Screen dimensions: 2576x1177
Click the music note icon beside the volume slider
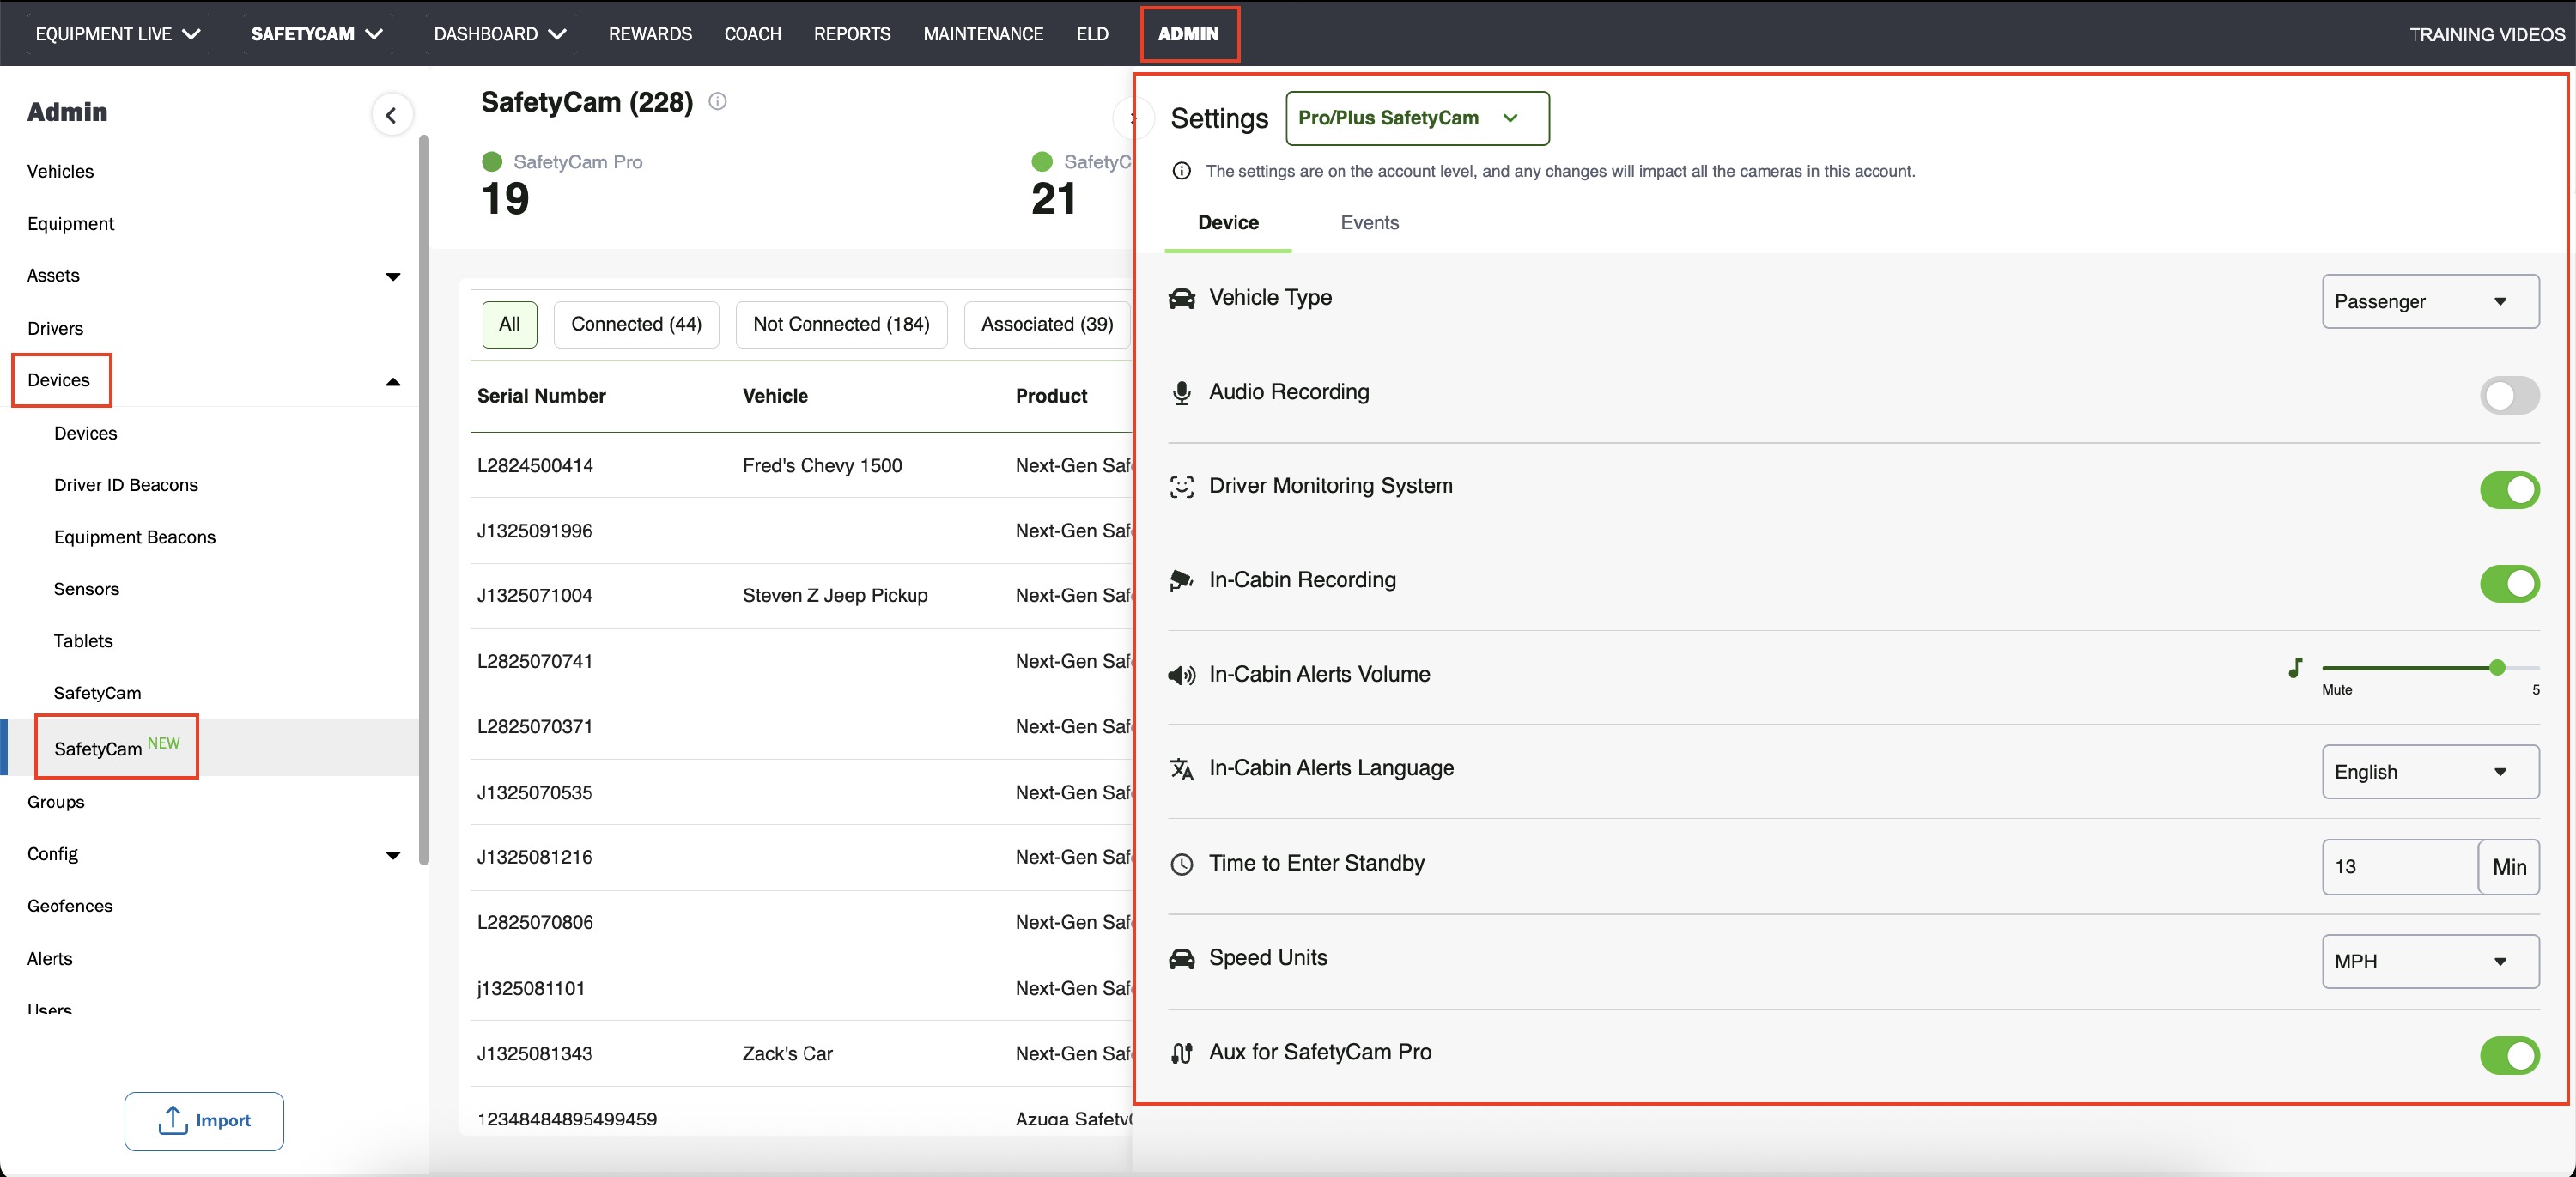click(x=2295, y=668)
